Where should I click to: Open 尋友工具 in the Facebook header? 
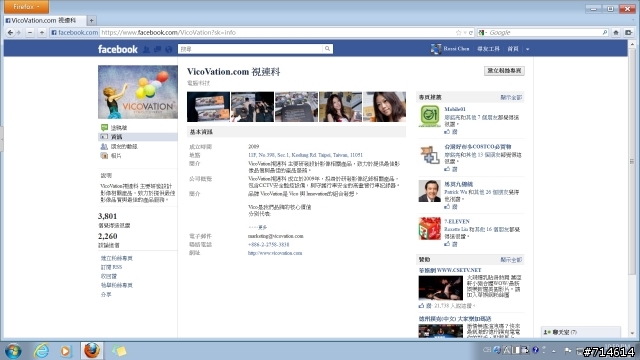click(488, 49)
